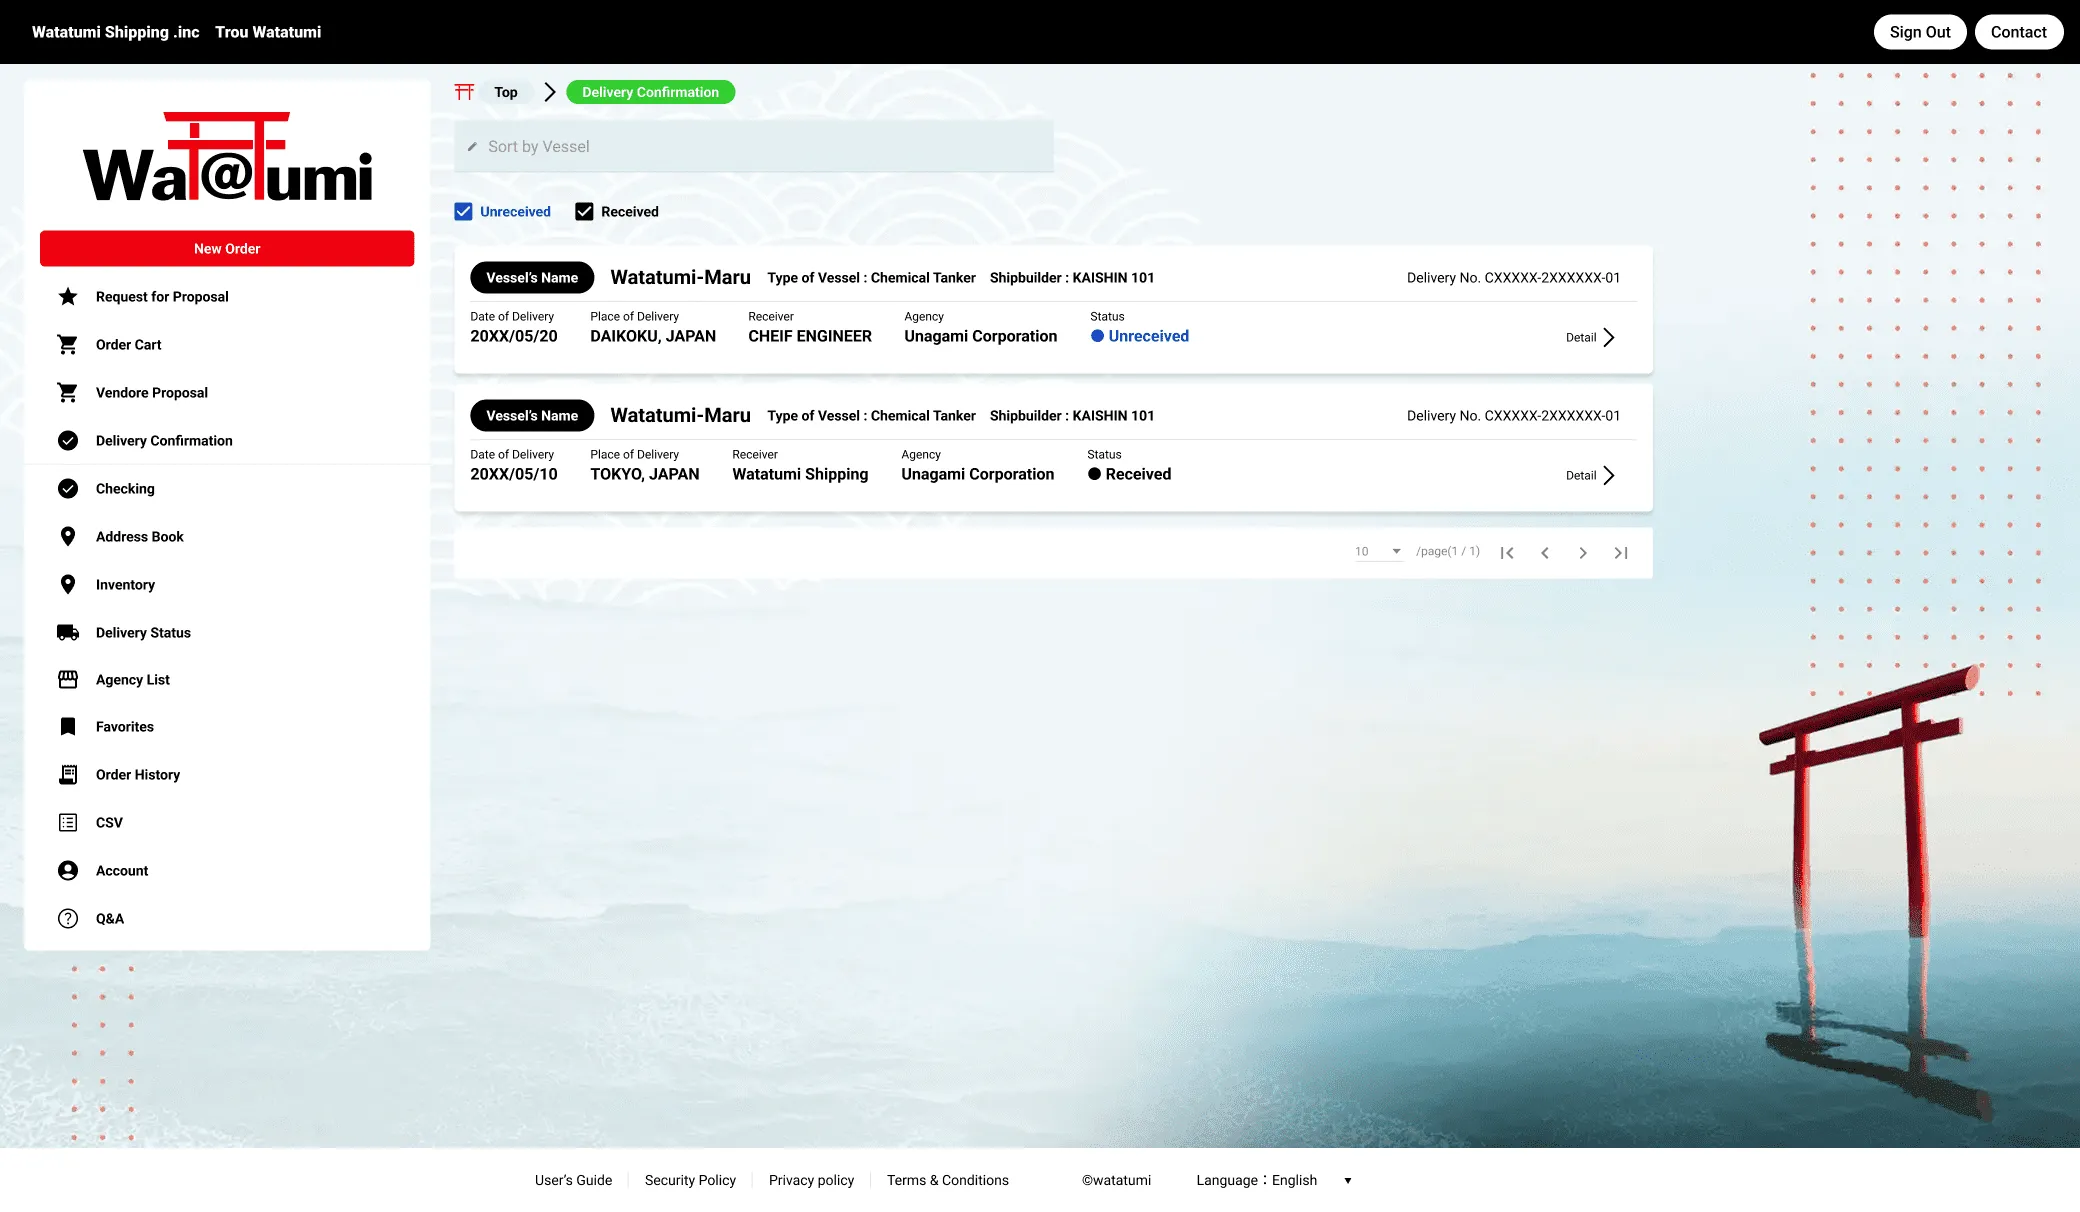
Task: Uncheck the Received filter checkbox
Action: point(584,212)
